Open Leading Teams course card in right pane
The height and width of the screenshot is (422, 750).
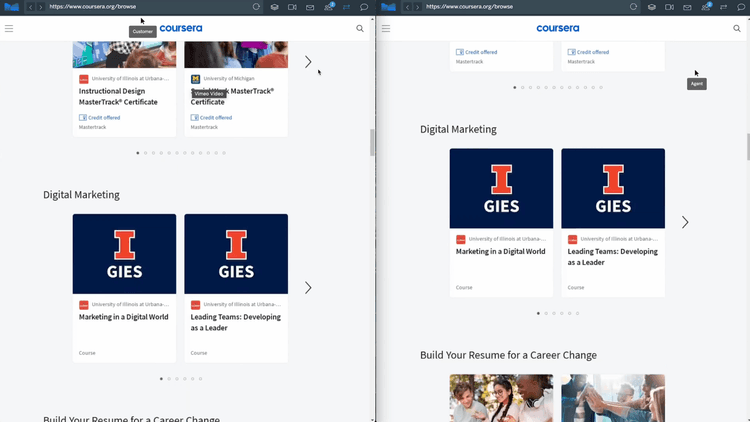point(612,256)
